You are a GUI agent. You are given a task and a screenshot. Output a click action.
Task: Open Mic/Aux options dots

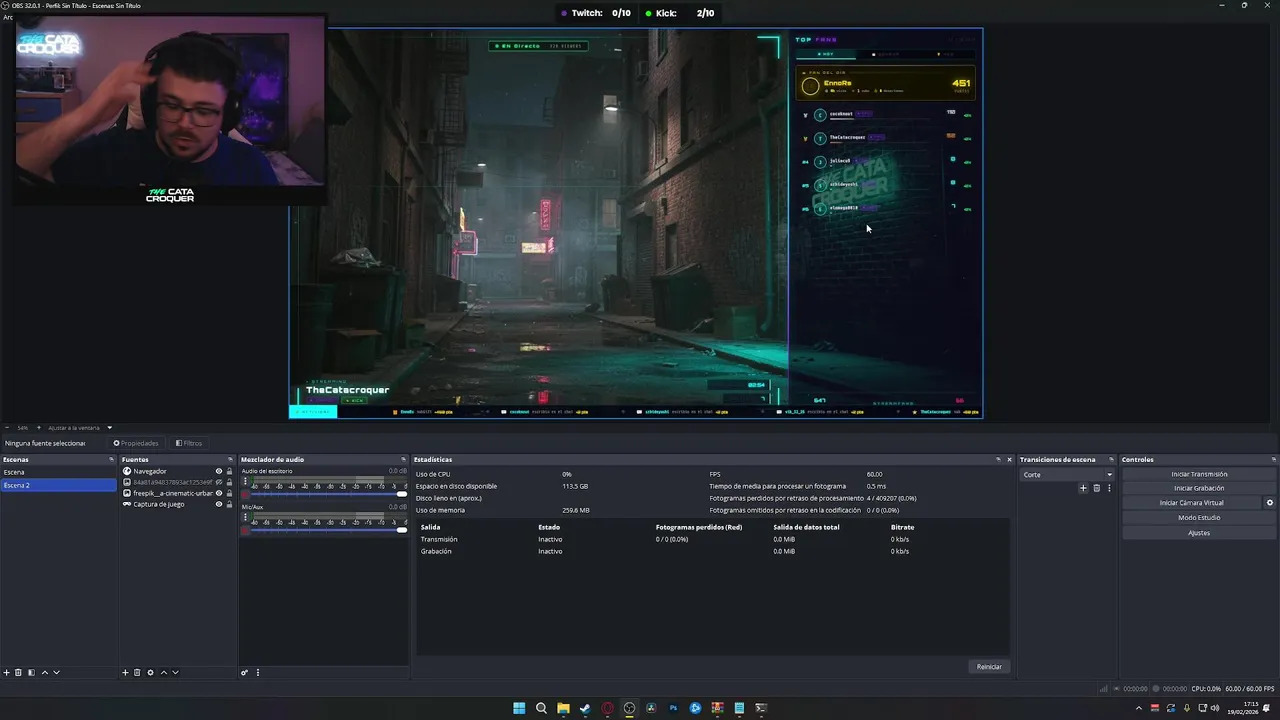point(245,518)
